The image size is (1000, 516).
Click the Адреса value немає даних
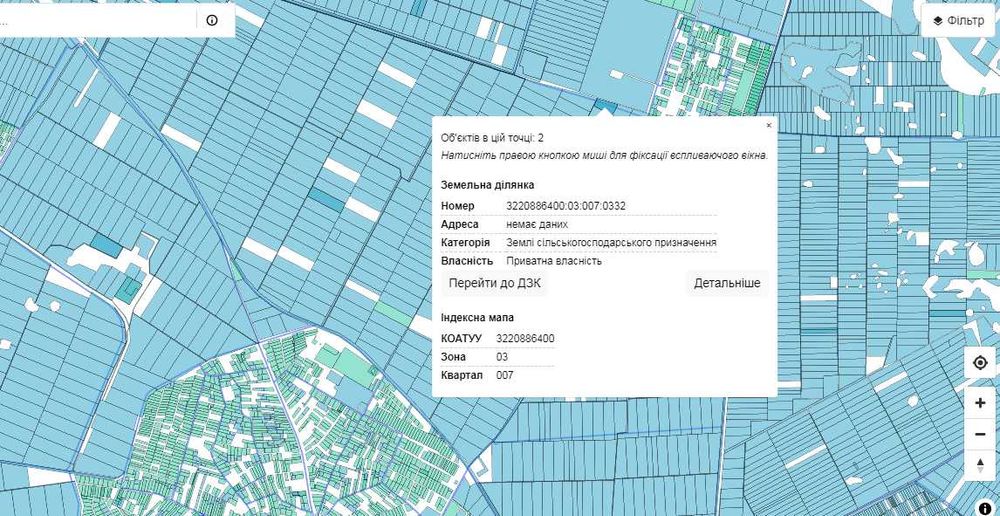[x=537, y=225]
